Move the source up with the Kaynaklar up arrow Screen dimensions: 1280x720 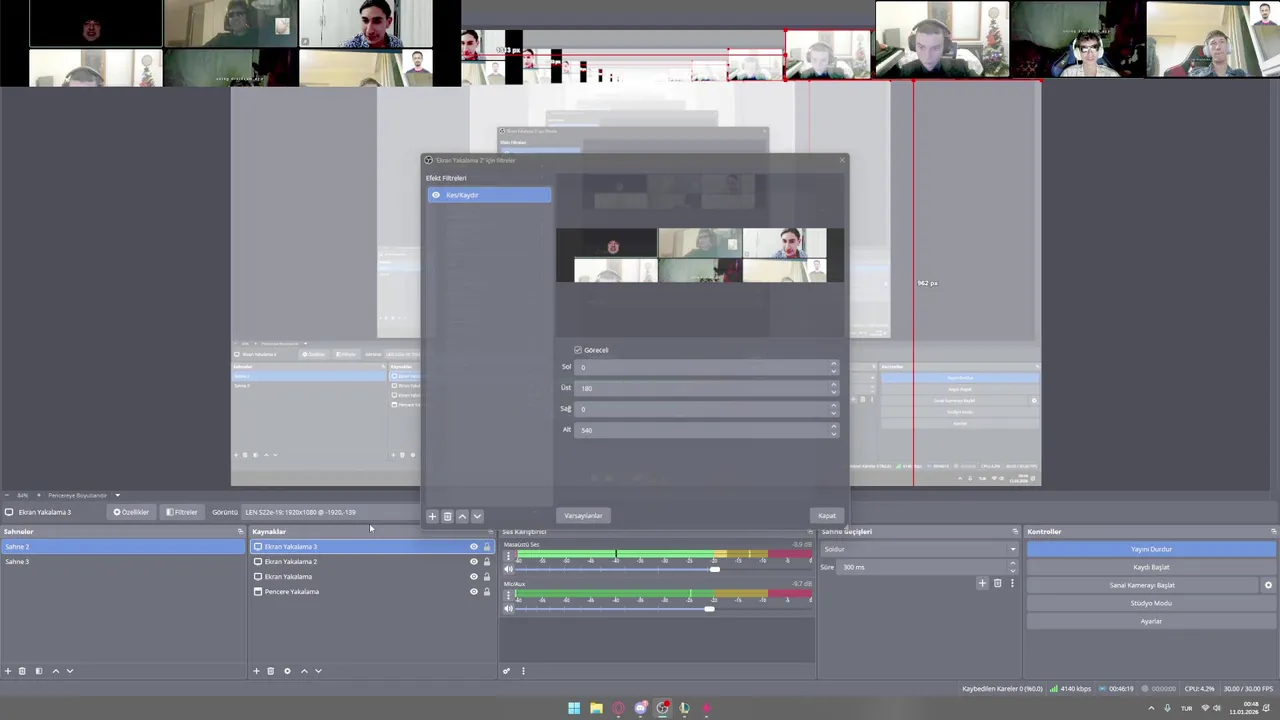304,671
